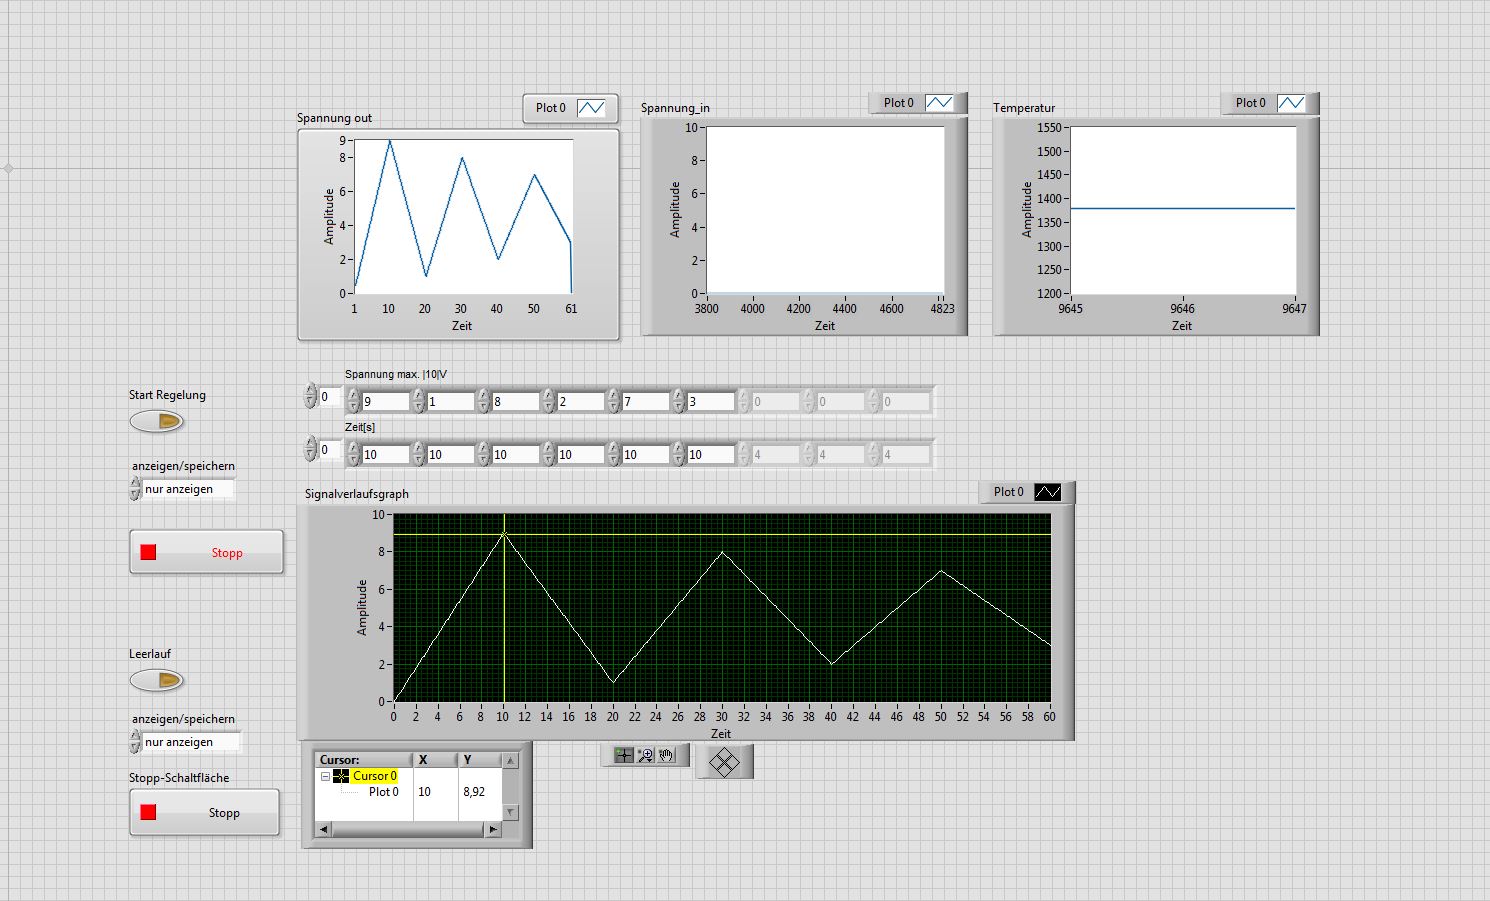The image size is (1490, 901).
Task: Click the Spannung max. field containing 7
Action: click(x=646, y=402)
